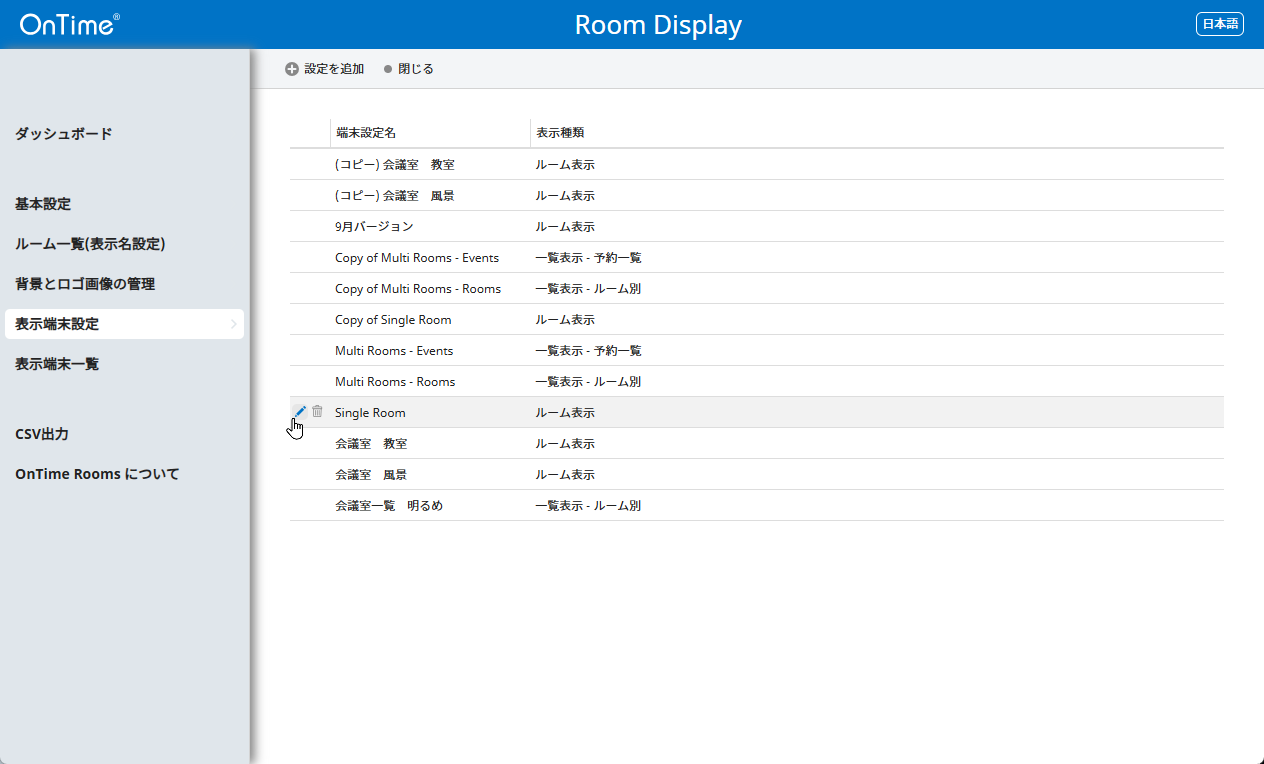The width and height of the screenshot is (1264, 764).
Task: Sort by 端末設定名 column header
Action: click(367, 132)
